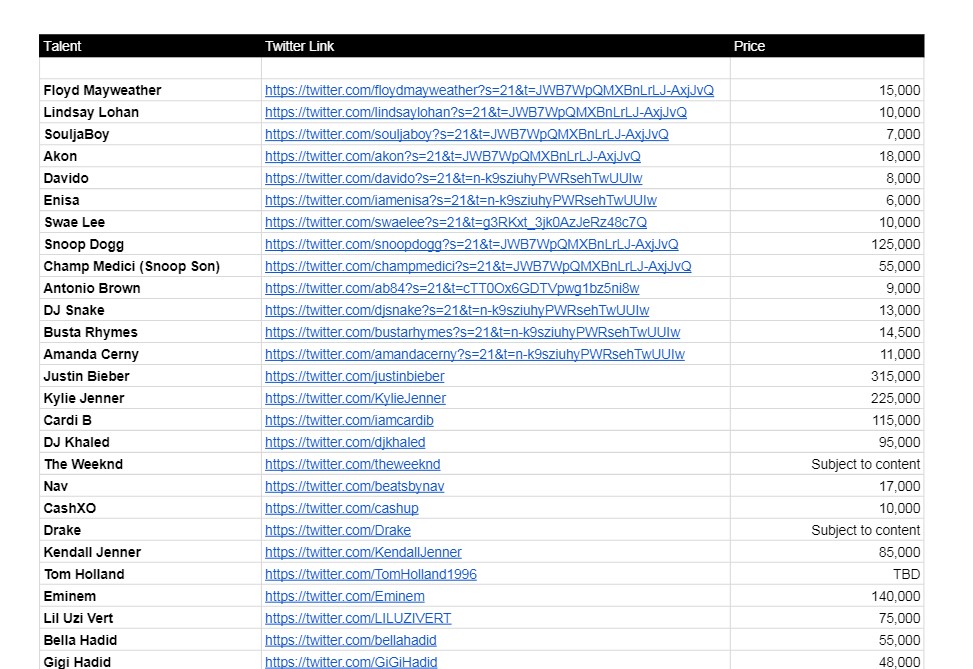The image size is (973, 669).
Task: Open the souljaboy Twitter link
Action: coord(467,134)
